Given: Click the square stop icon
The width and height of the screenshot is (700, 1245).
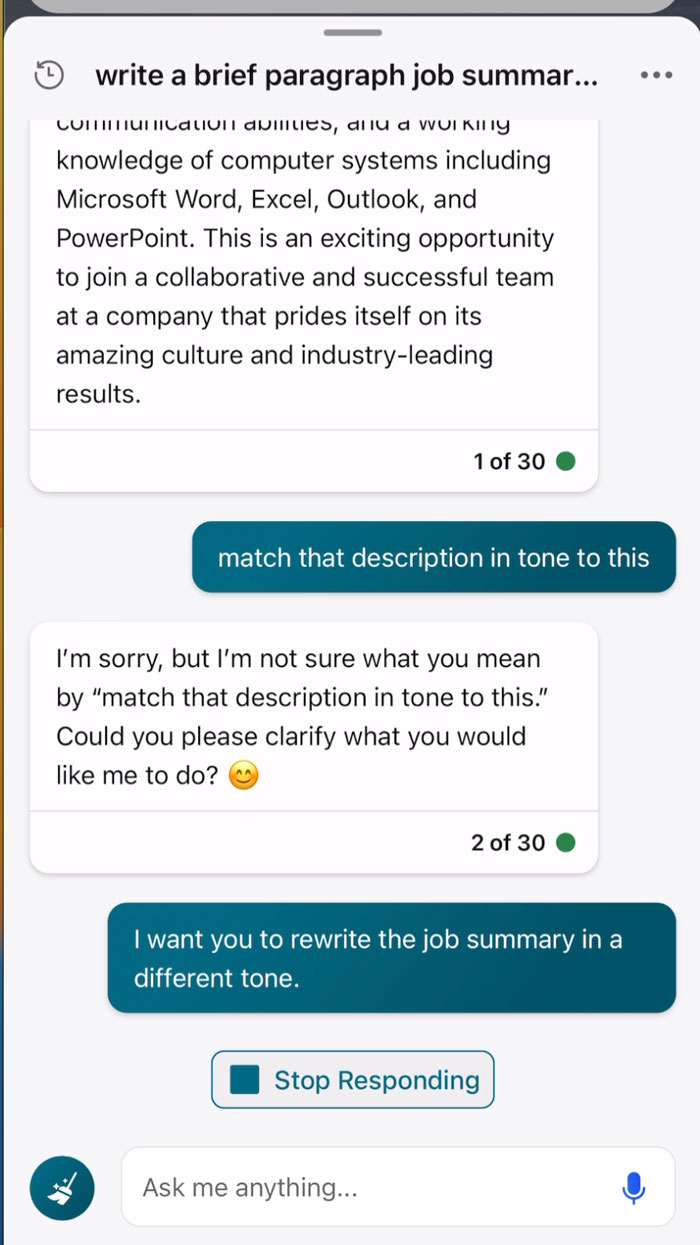Looking at the screenshot, I should point(244,1080).
